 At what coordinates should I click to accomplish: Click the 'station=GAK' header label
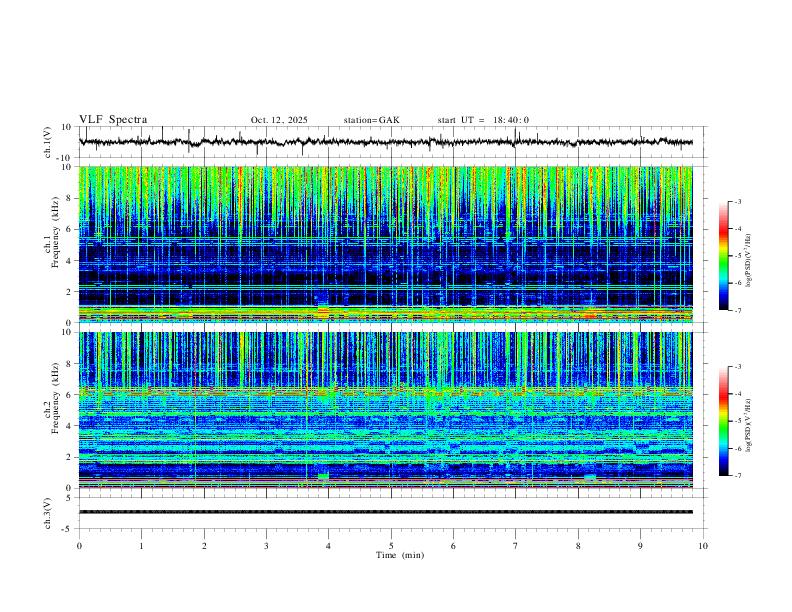click(x=371, y=120)
